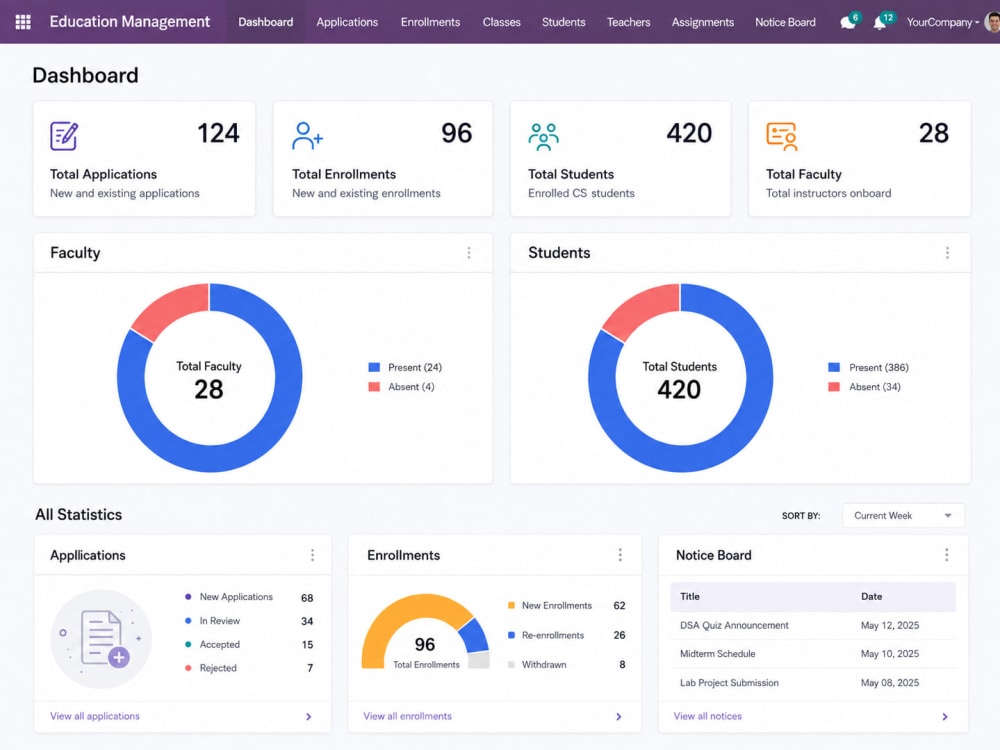This screenshot has width=1000, height=750.
Task: Click the Total Enrollments person-plus icon
Action: [307, 136]
